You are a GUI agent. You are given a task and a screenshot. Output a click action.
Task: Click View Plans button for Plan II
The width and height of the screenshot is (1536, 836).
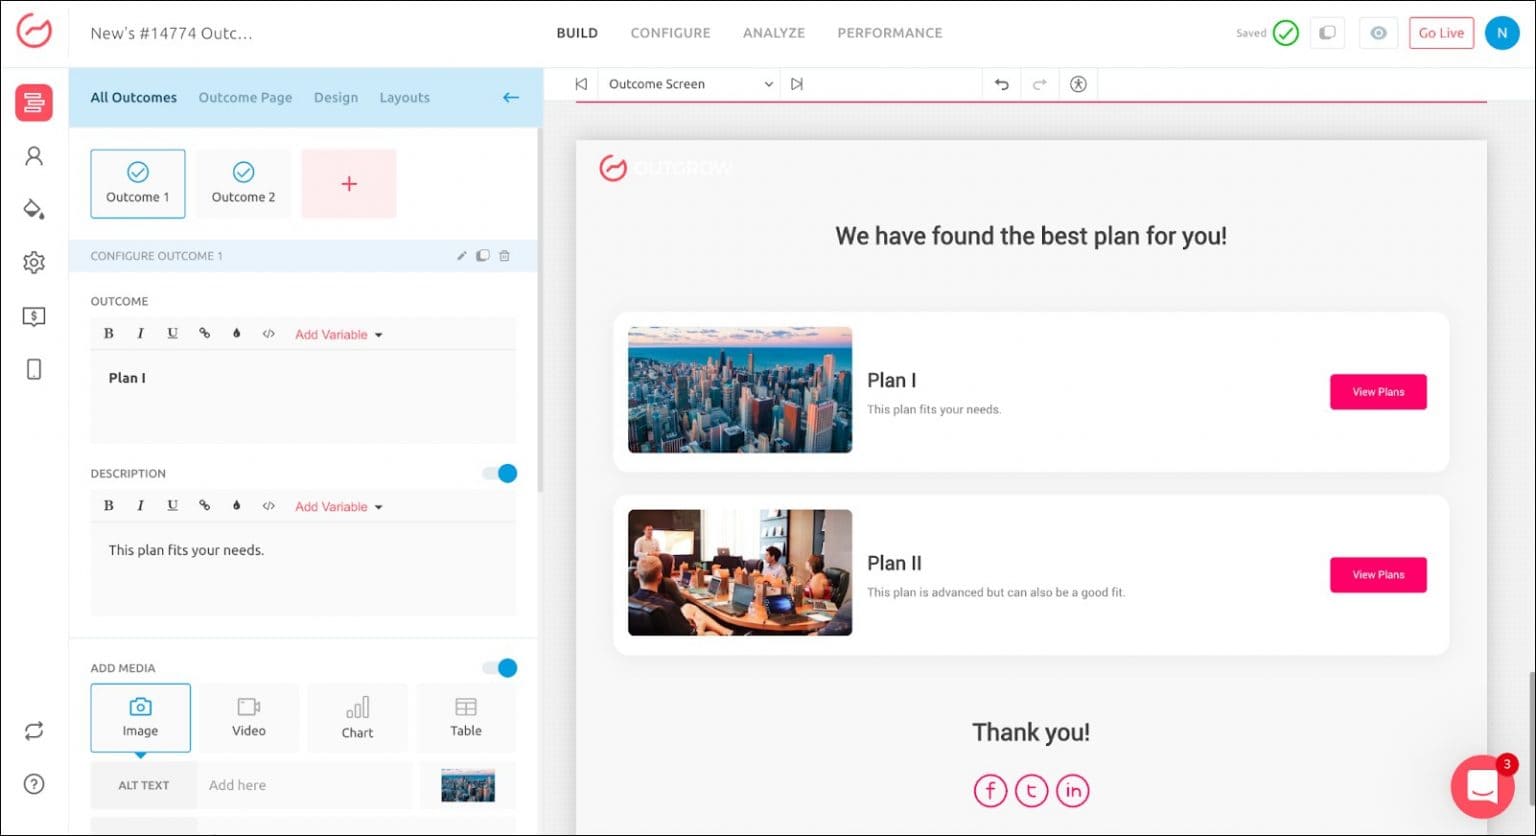pos(1377,575)
